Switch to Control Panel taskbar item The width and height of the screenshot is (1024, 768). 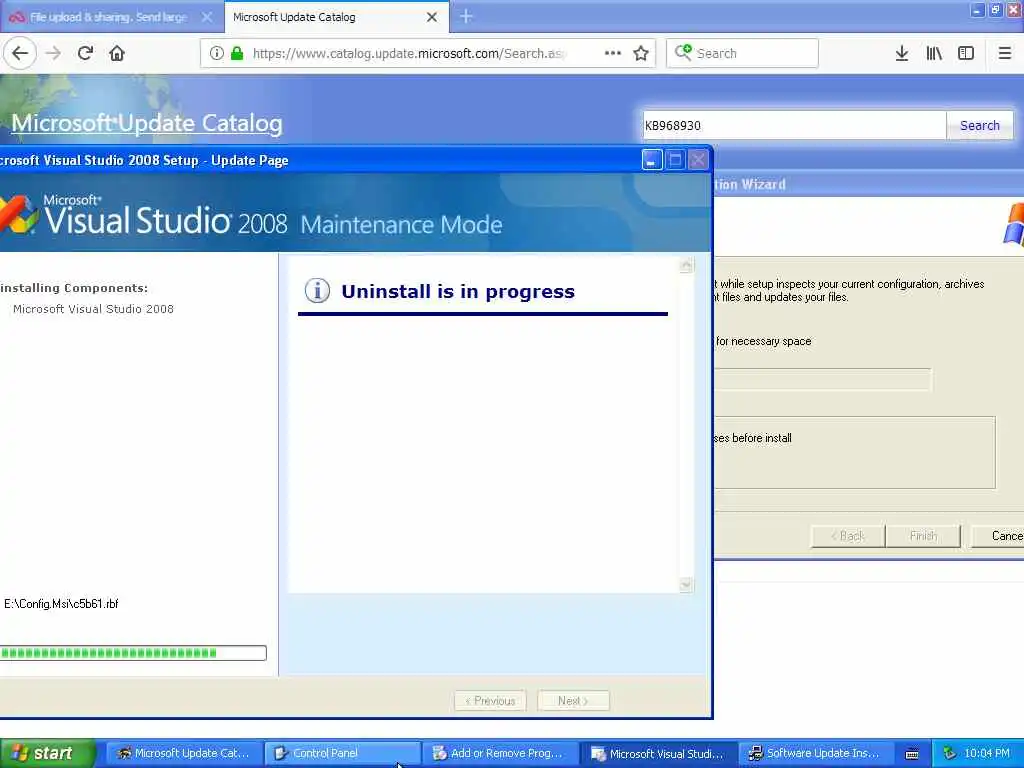343,753
